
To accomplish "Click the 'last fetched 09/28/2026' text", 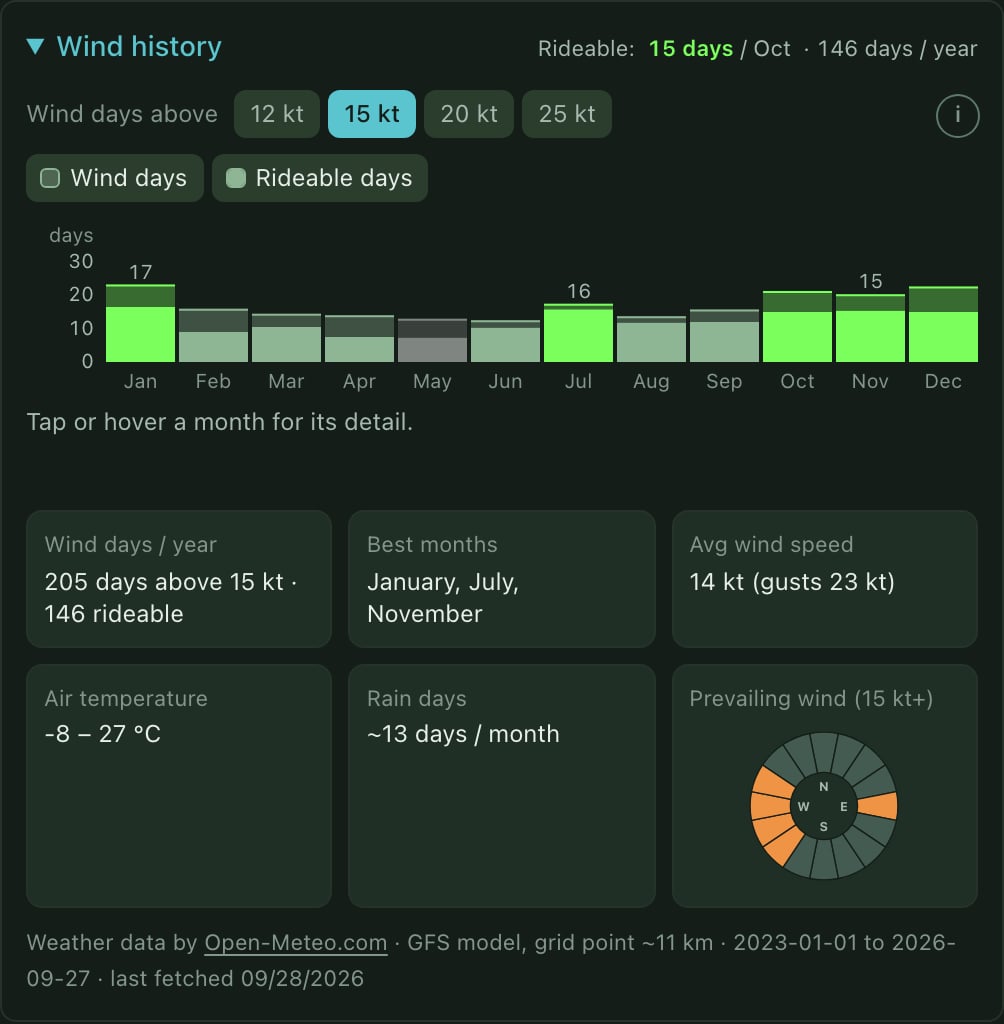I will [x=236, y=978].
